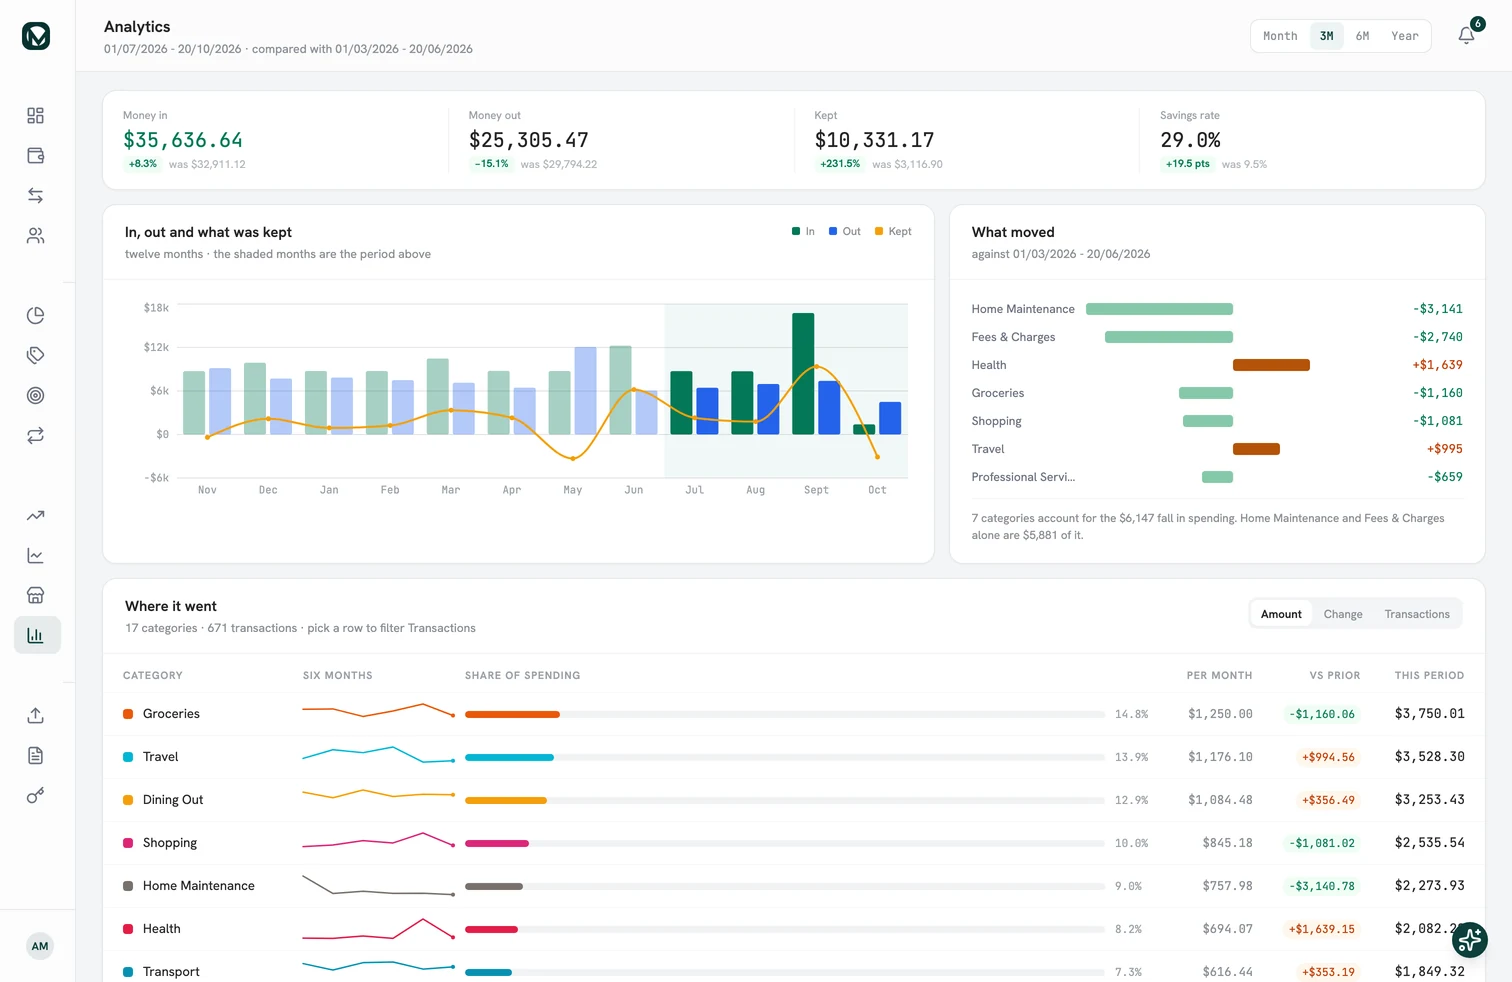1512x982 pixels.
Task: Click the Kept line point above September
Action: pyautogui.click(x=816, y=367)
